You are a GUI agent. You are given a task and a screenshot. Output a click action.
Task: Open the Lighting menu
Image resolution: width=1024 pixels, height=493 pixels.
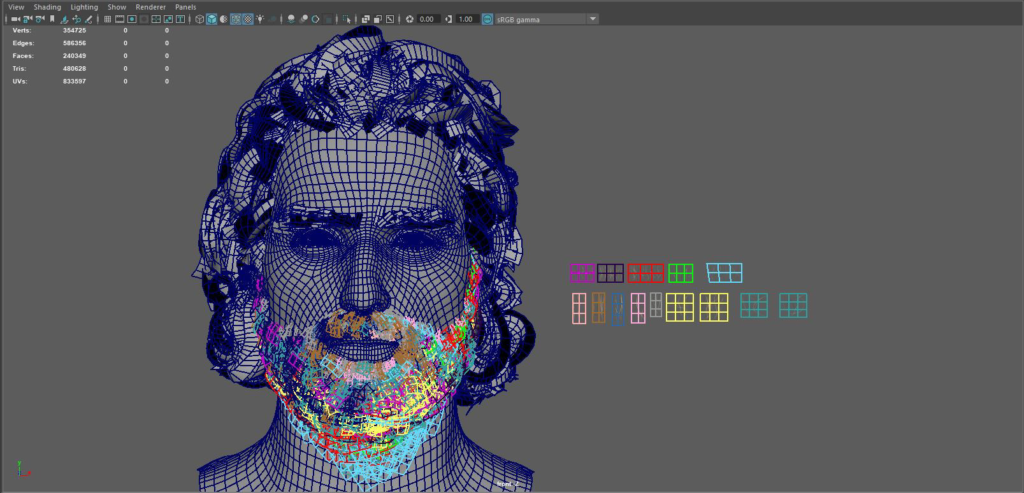click(84, 7)
